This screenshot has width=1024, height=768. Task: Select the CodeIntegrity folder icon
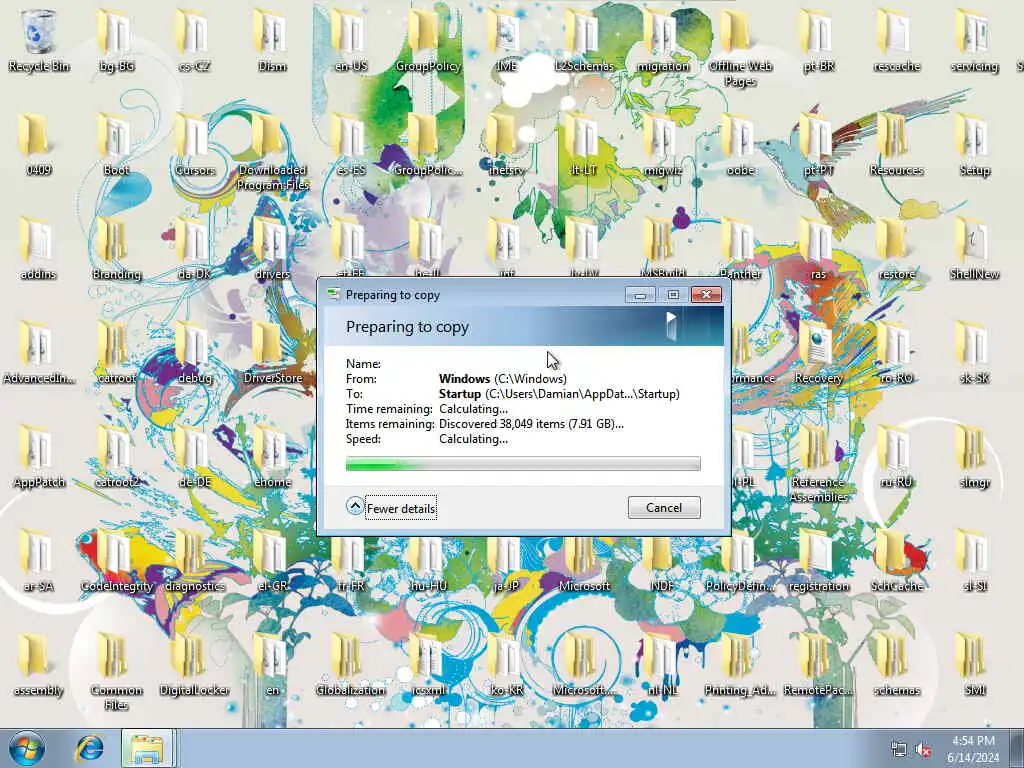(x=116, y=560)
